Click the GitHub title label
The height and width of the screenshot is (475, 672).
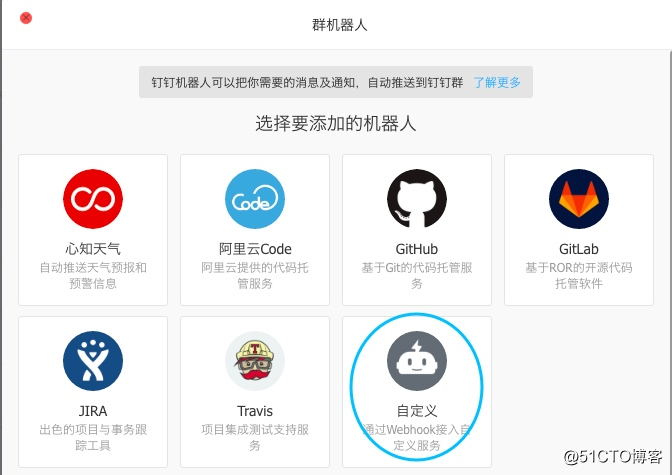point(417,249)
